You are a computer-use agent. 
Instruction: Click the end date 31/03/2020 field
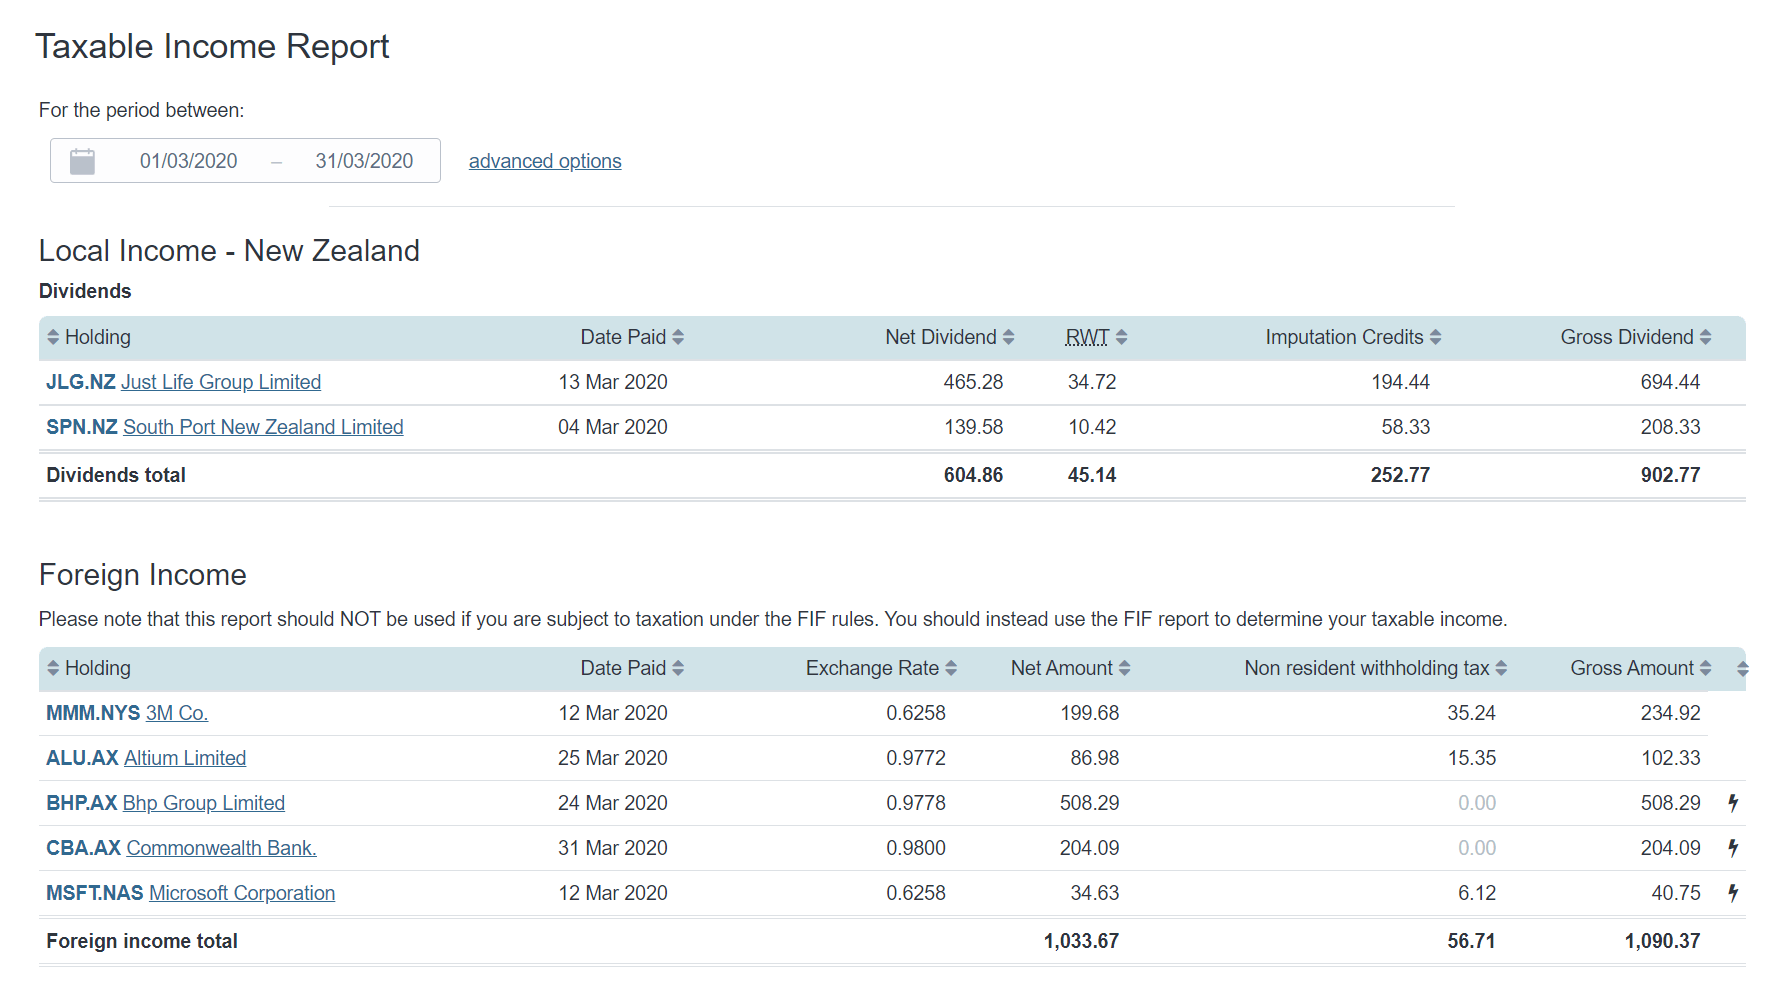(364, 161)
